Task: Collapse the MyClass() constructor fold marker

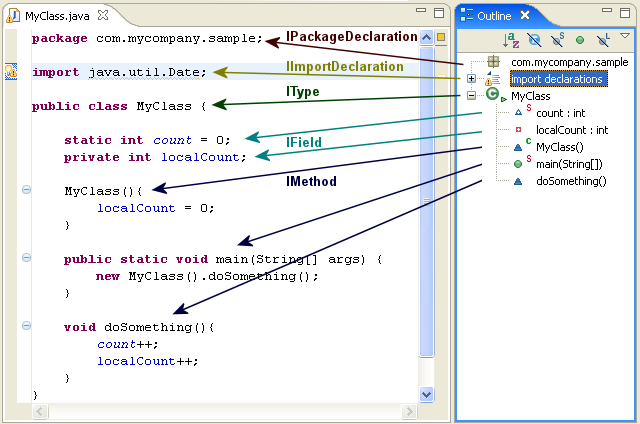Action: pyautogui.click(x=26, y=190)
